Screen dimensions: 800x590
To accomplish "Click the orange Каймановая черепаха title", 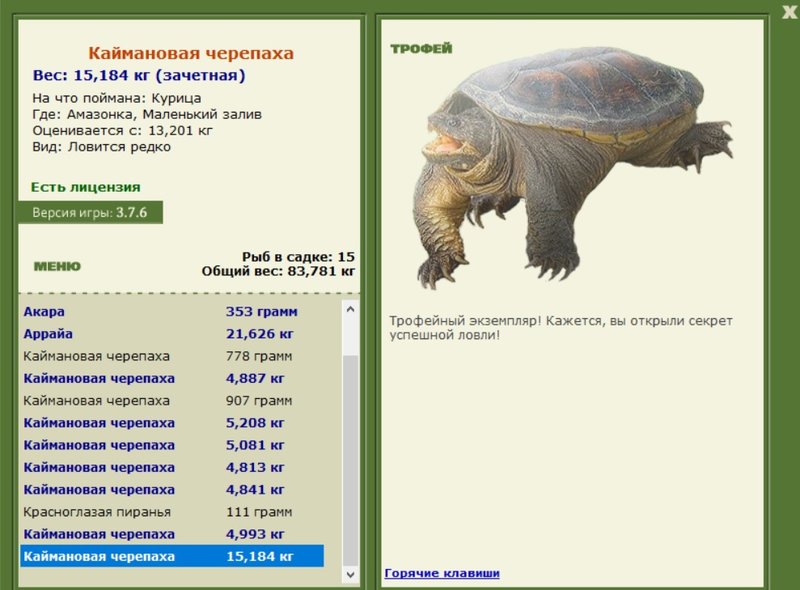I will pos(191,53).
